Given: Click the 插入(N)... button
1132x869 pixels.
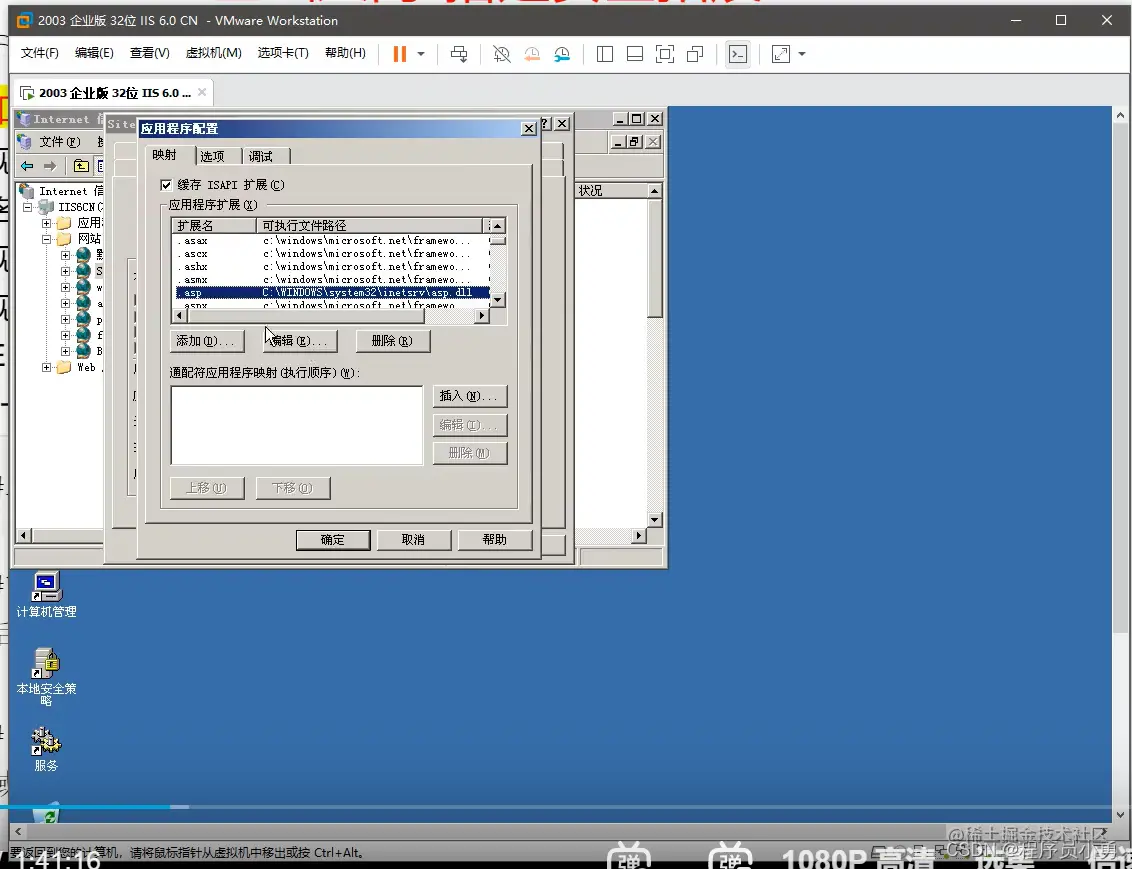Looking at the screenshot, I should (469, 396).
